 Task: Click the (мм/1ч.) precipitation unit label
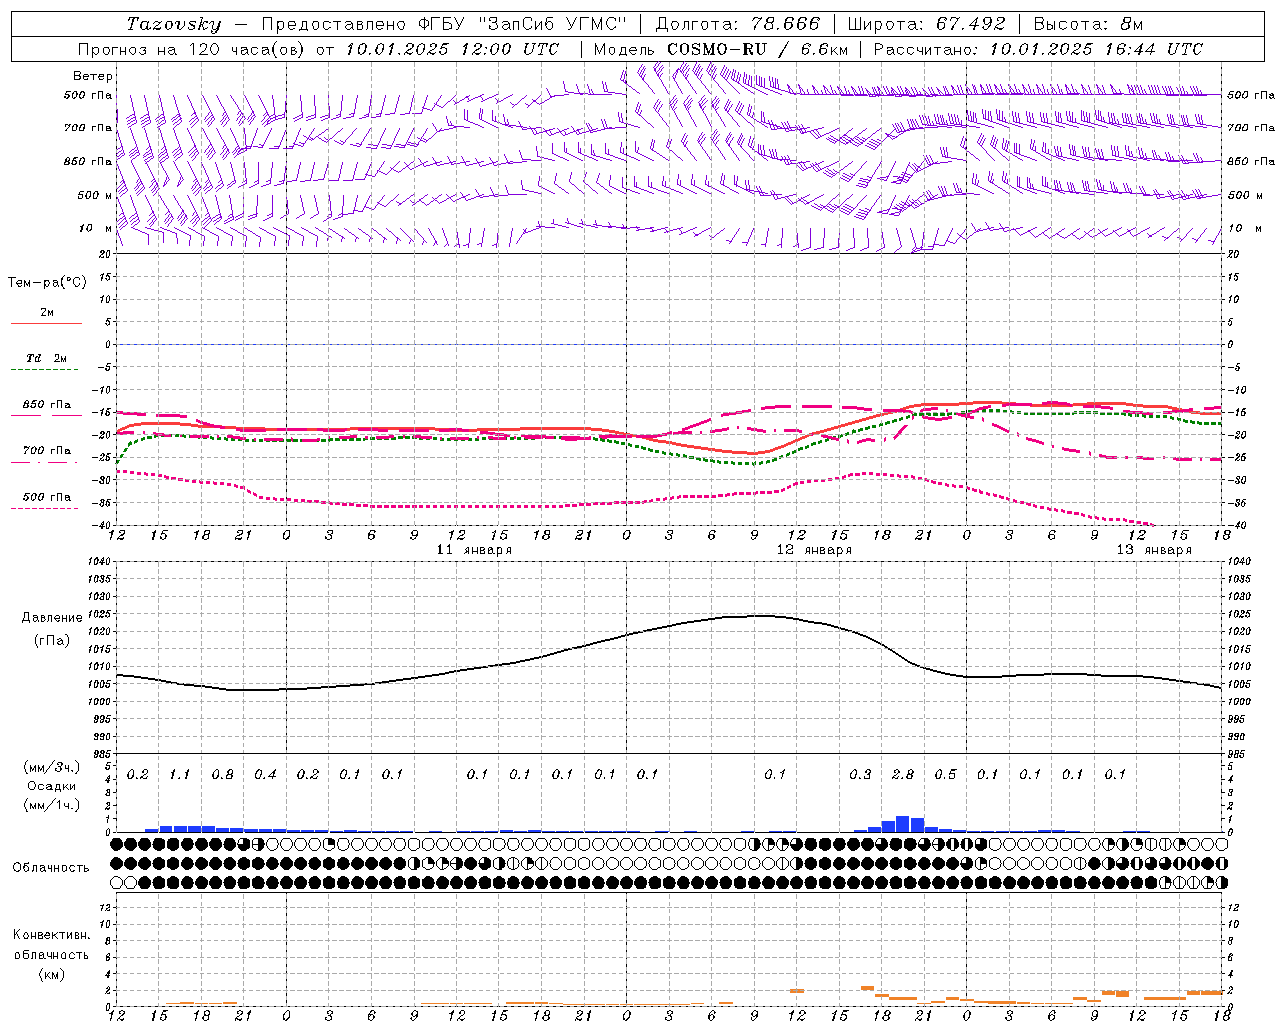tap(51, 806)
